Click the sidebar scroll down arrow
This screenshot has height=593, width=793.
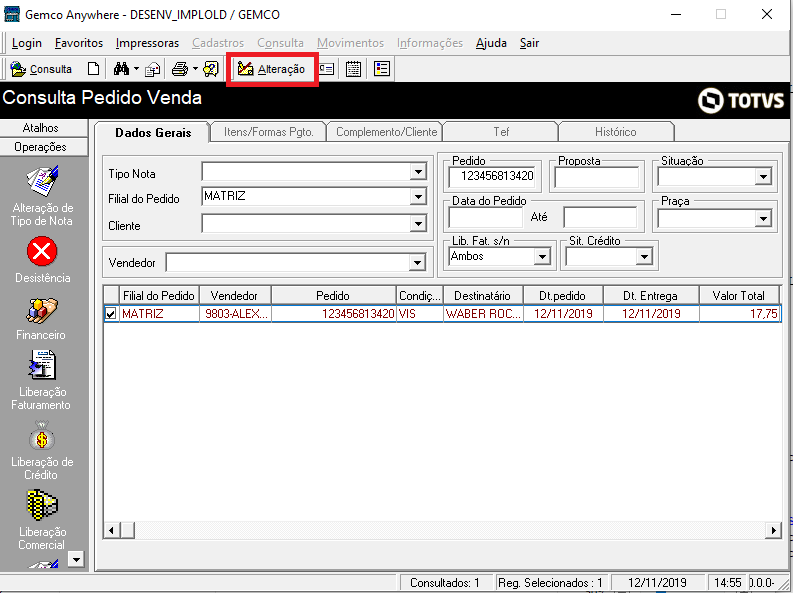point(76,560)
